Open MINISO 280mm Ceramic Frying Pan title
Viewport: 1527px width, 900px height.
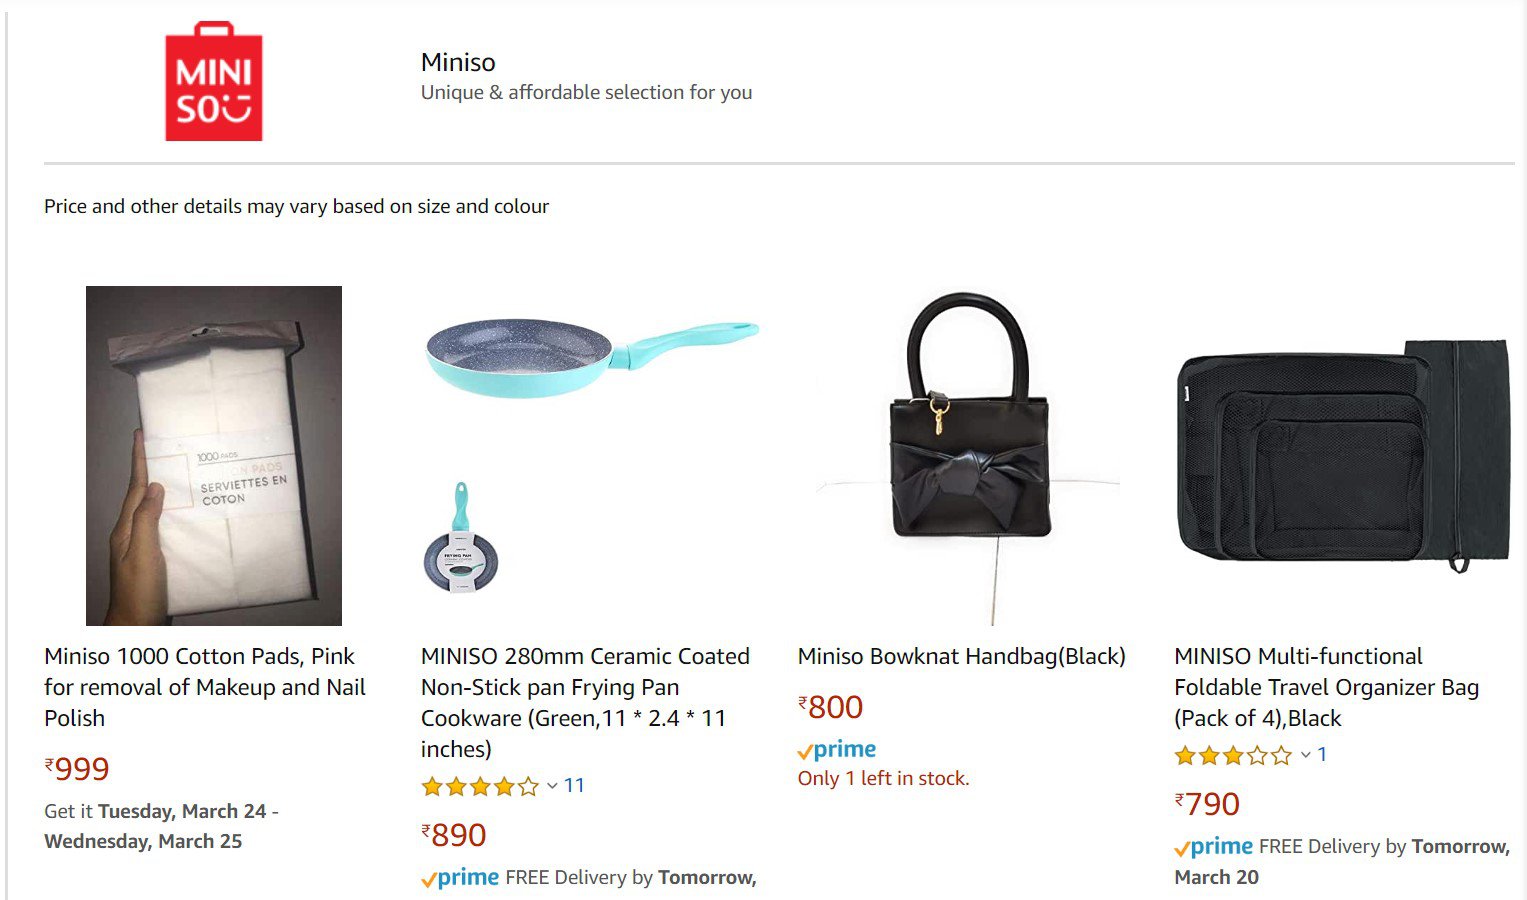(585, 702)
